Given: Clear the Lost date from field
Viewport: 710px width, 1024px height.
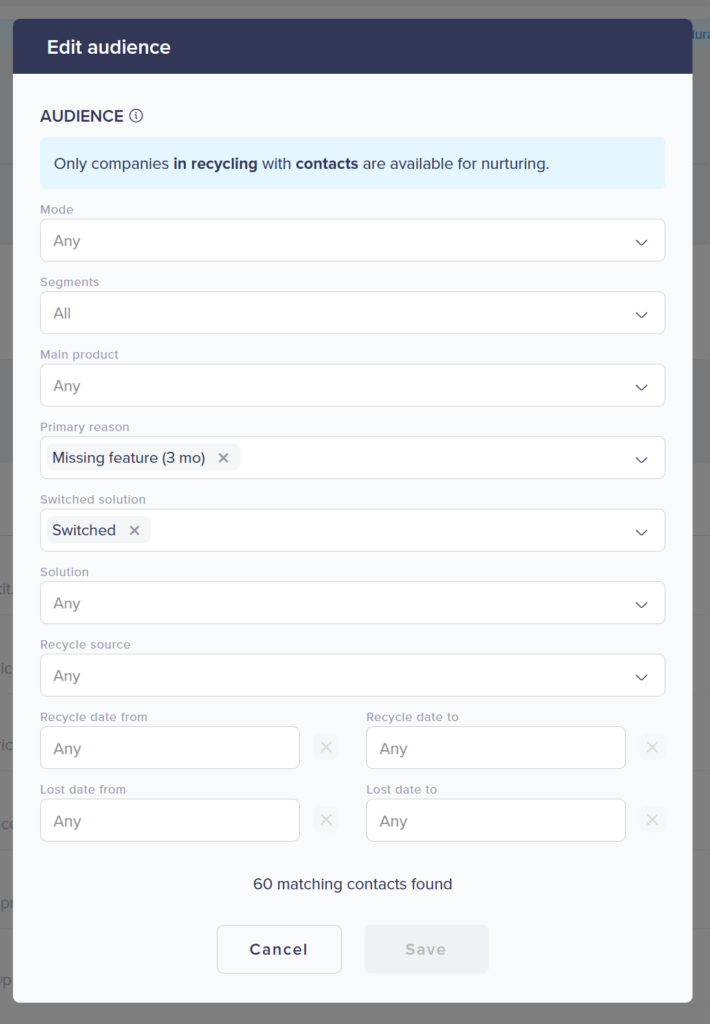Looking at the screenshot, I should 326,820.
